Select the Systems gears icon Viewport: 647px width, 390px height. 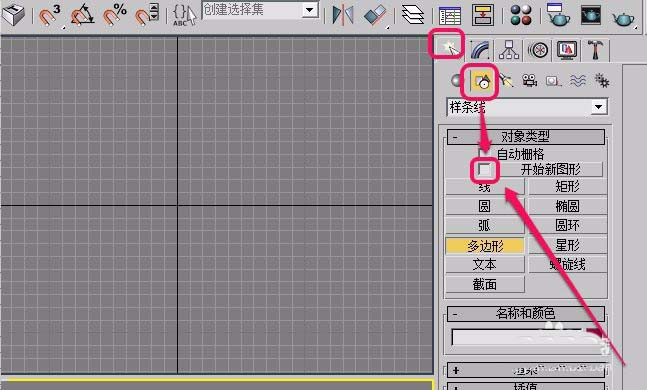pos(602,80)
